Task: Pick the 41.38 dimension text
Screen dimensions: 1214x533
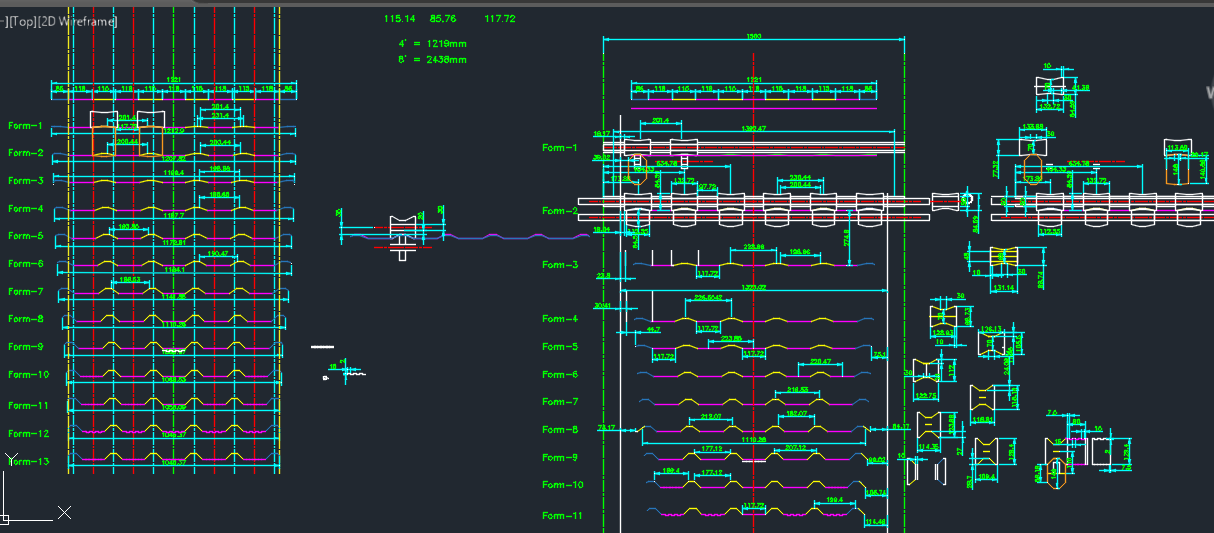Action: (1083, 88)
